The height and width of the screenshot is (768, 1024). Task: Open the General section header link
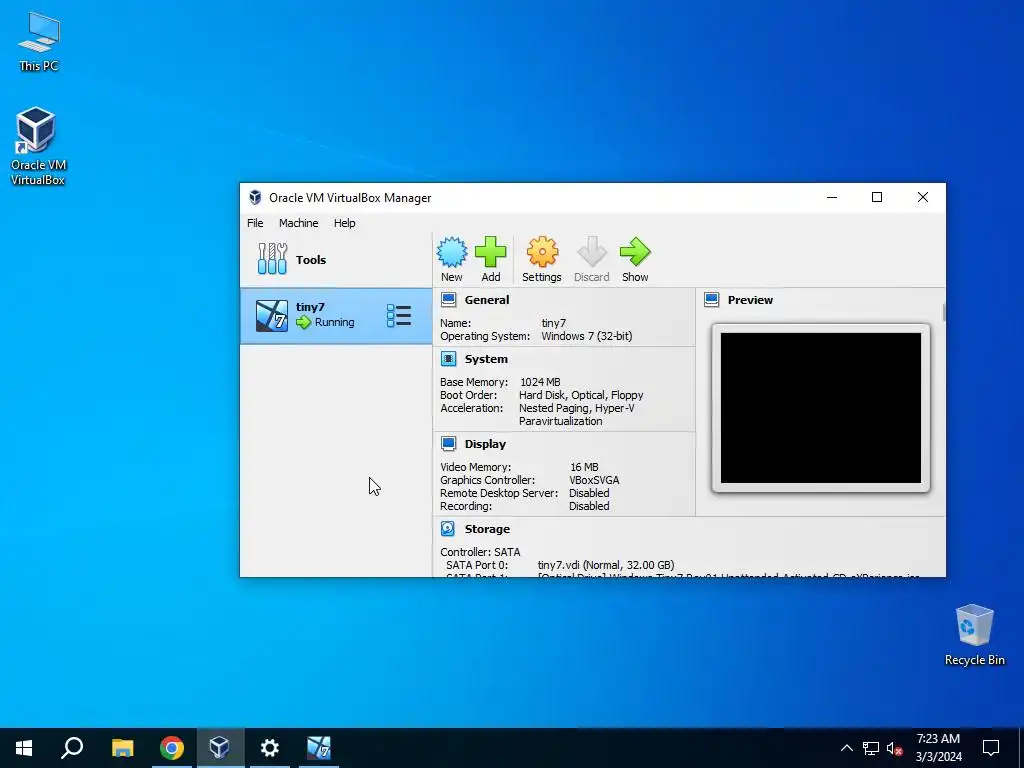click(x=487, y=300)
